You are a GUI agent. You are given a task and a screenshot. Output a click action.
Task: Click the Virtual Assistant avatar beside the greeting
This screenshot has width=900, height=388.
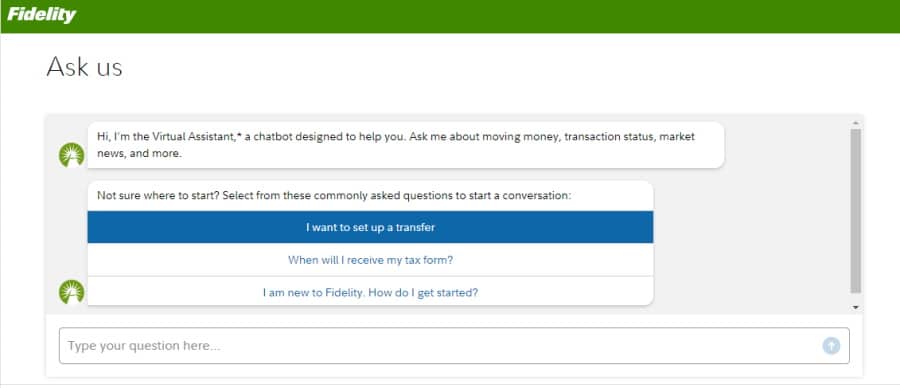click(72, 155)
